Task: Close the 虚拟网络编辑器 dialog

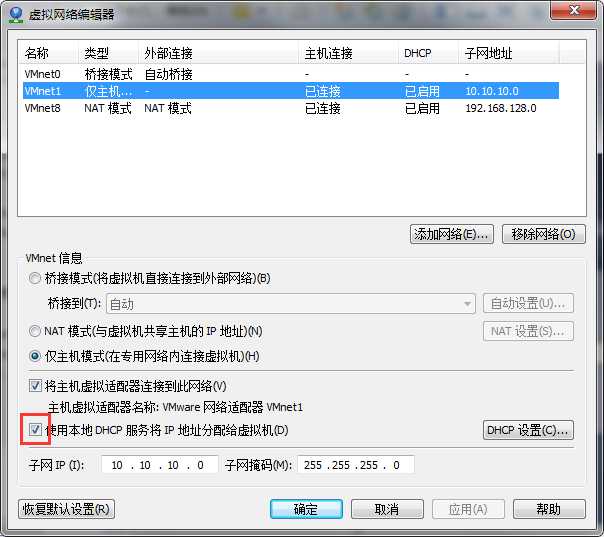Action: (573, 10)
